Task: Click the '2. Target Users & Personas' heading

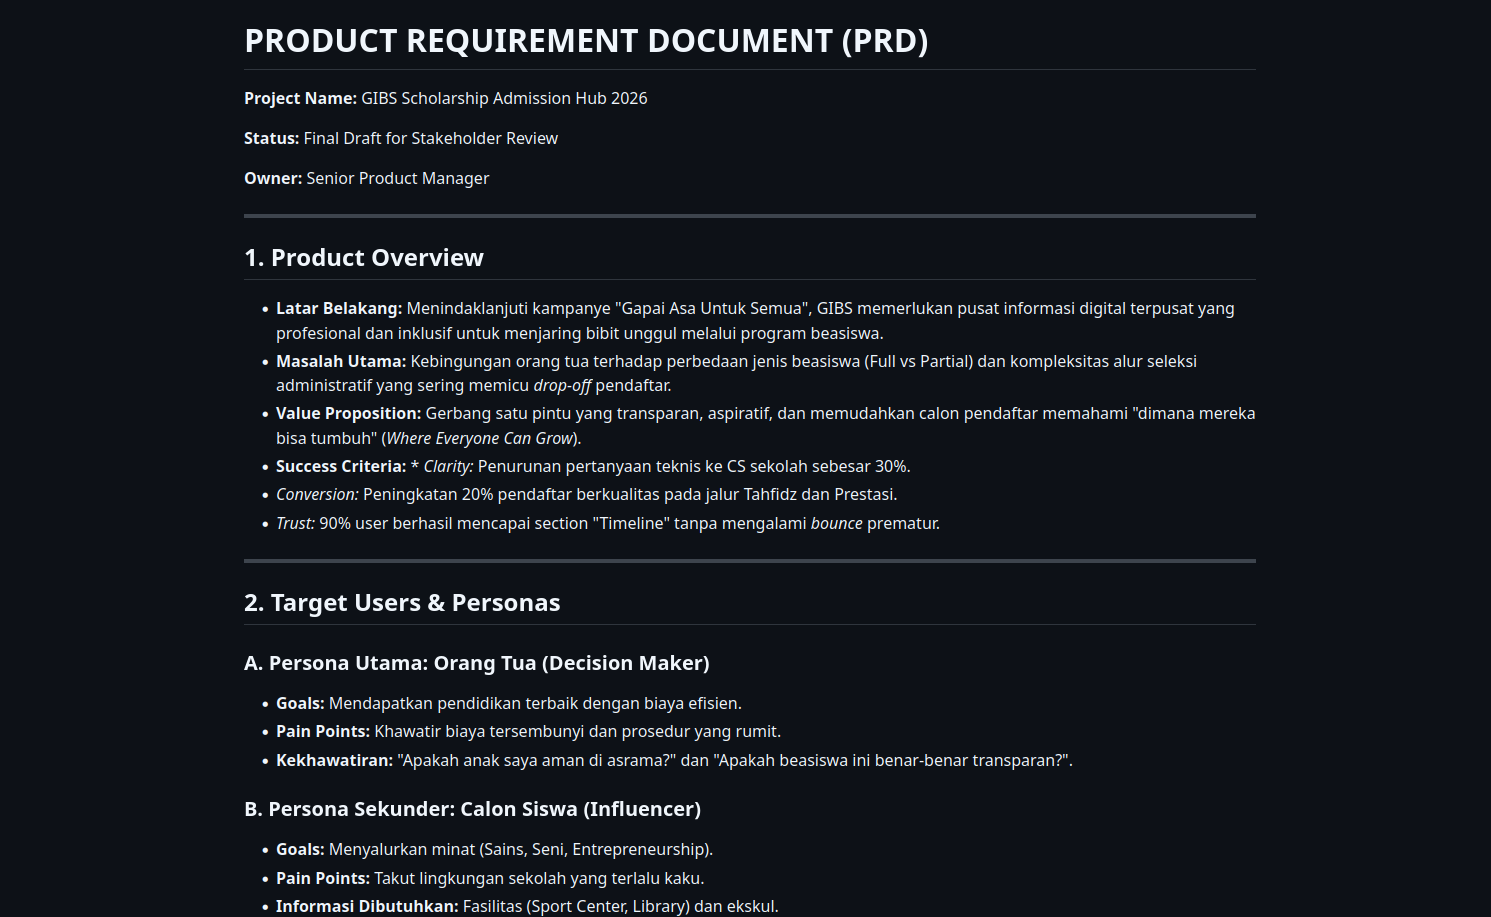Action: 402,603
